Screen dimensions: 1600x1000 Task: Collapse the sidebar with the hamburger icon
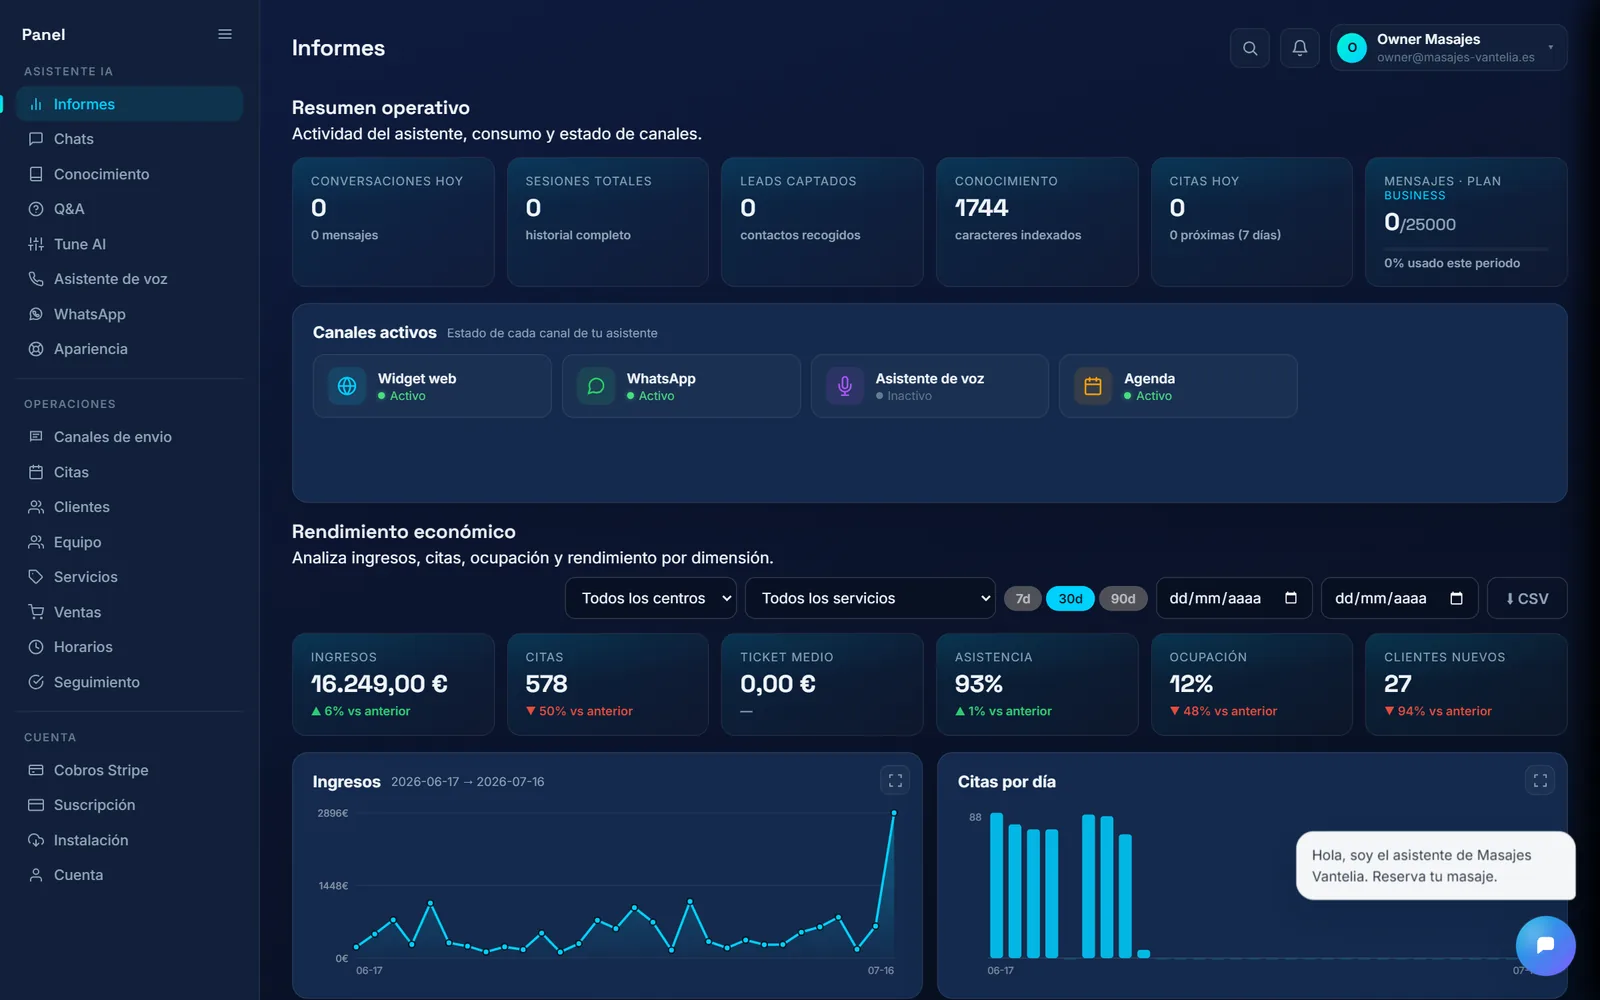(x=225, y=34)
